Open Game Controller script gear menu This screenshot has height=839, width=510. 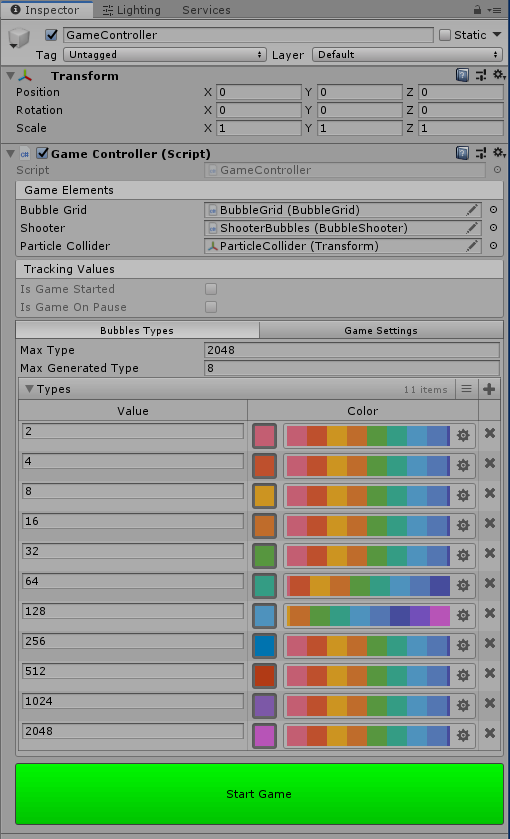tap(499, 153)
